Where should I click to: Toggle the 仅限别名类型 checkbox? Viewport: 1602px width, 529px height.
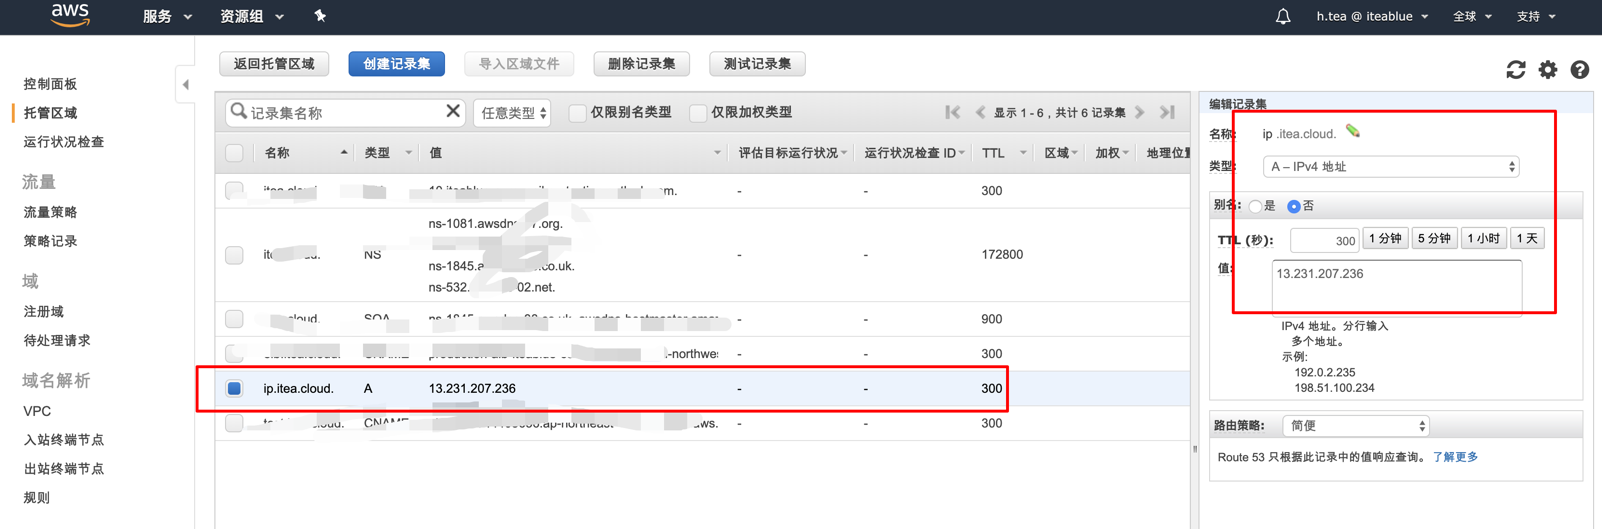coord(577,113)
